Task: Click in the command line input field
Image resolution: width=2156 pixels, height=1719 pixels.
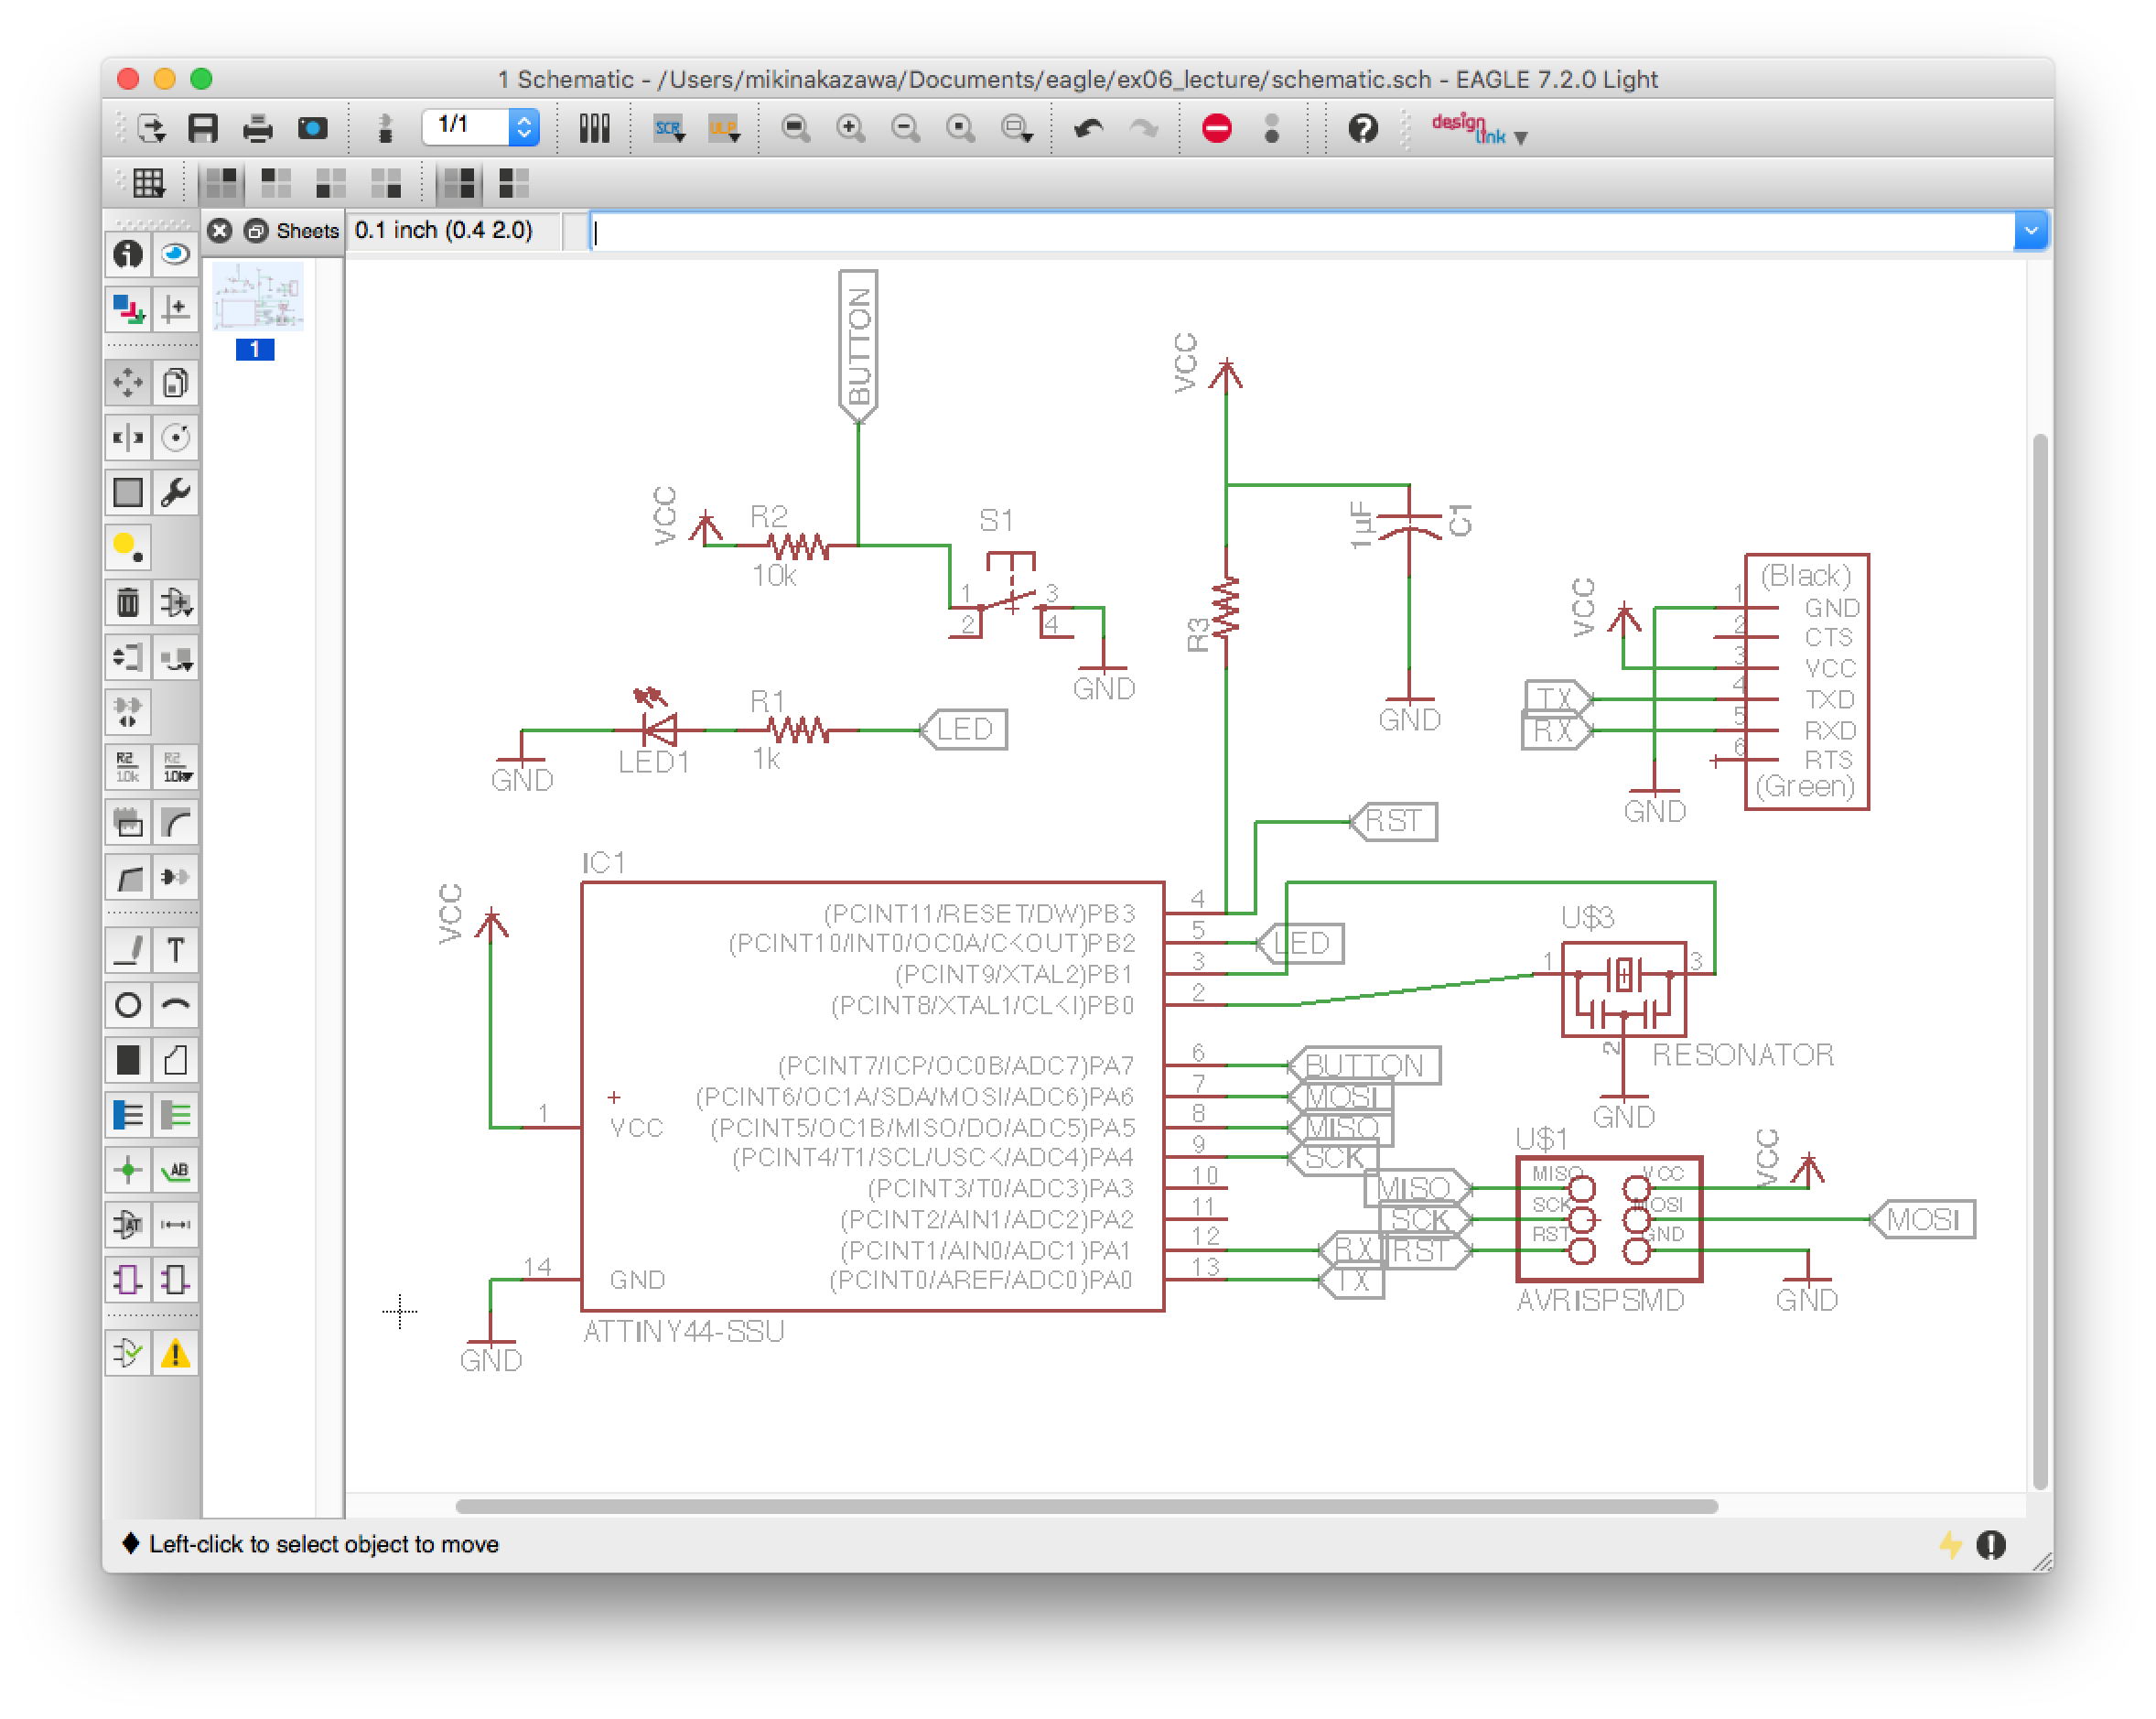Action: (1301, 232)
